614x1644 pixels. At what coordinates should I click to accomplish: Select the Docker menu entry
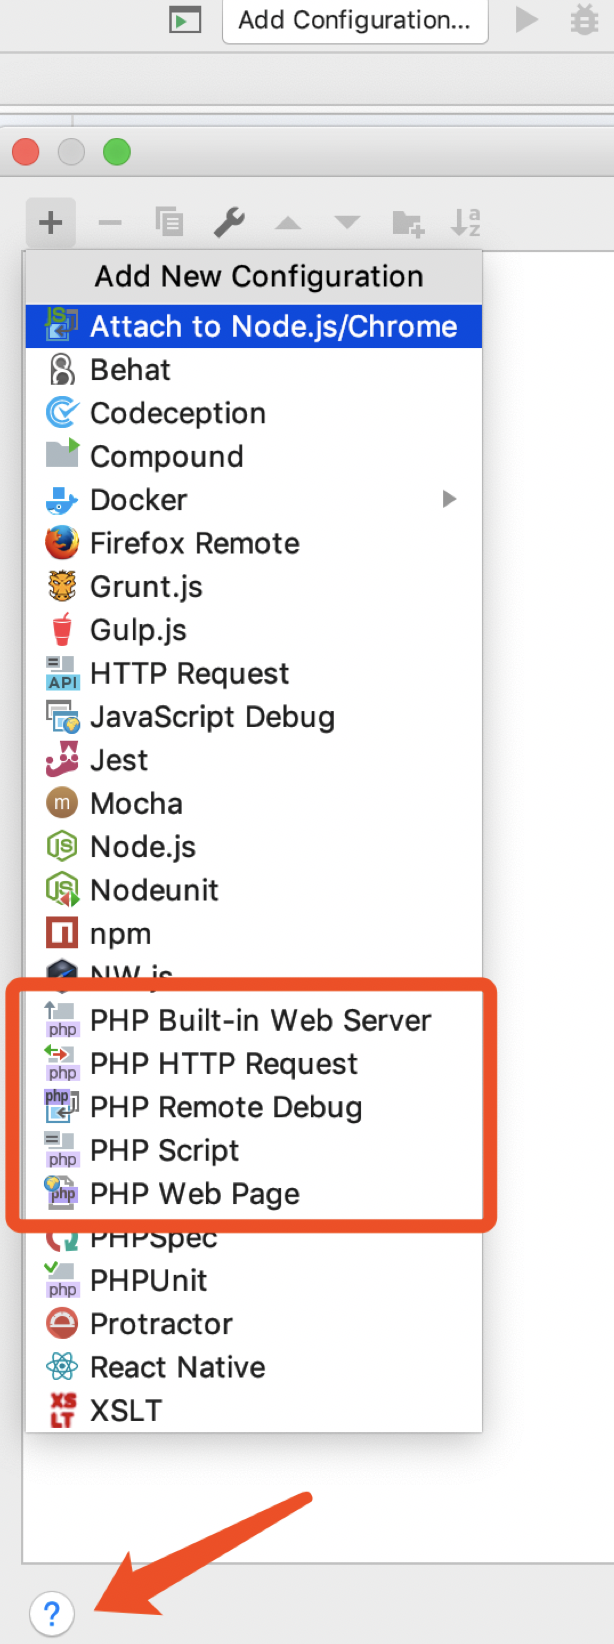(254, 500)
